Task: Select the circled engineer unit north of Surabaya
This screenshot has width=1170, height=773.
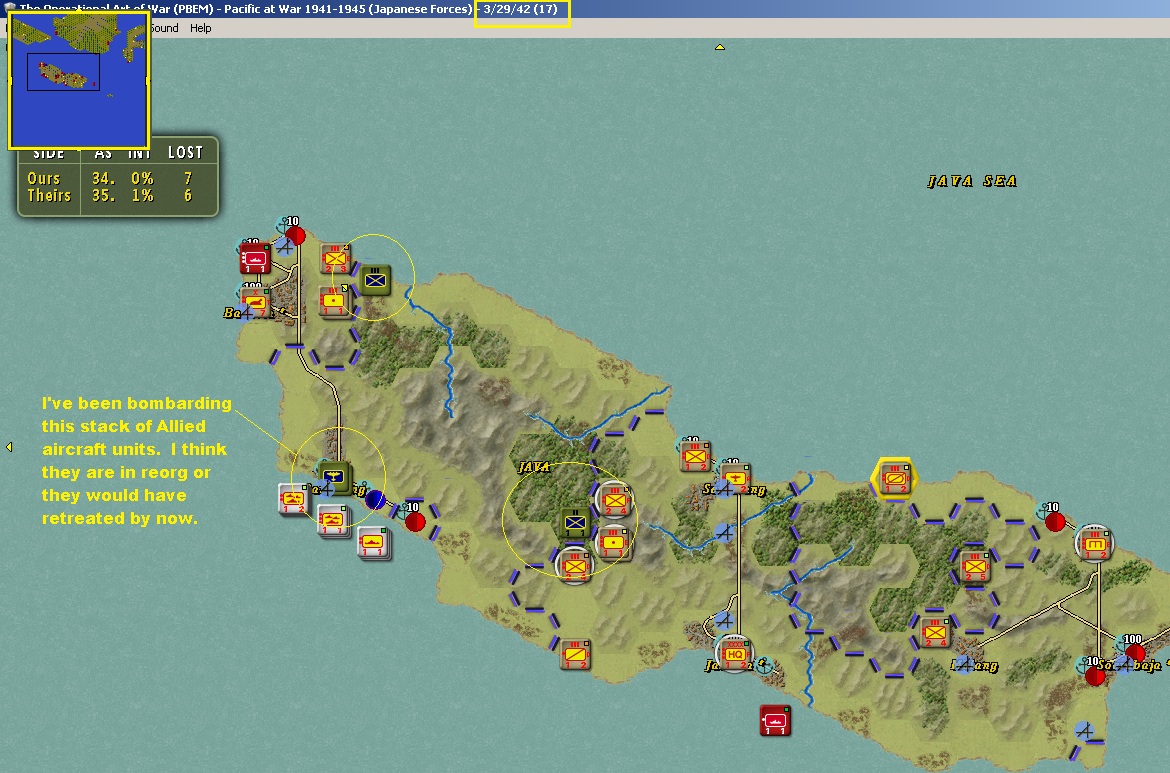Action: click(1095, 543)
